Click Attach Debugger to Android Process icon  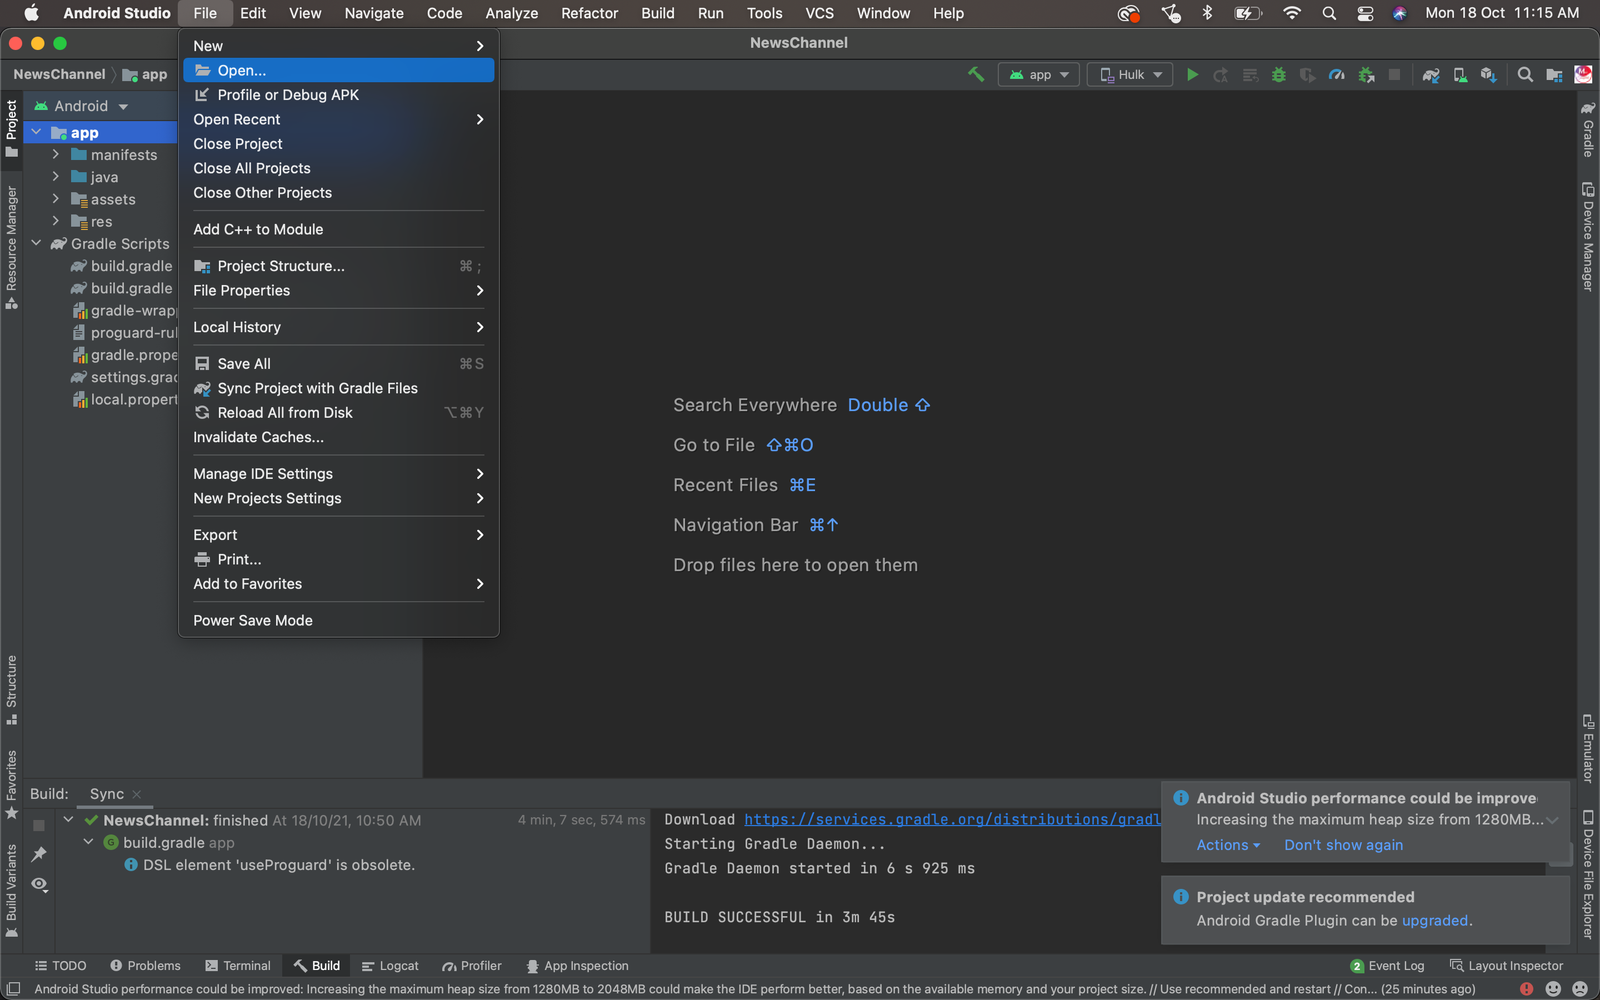(1366, 75)
